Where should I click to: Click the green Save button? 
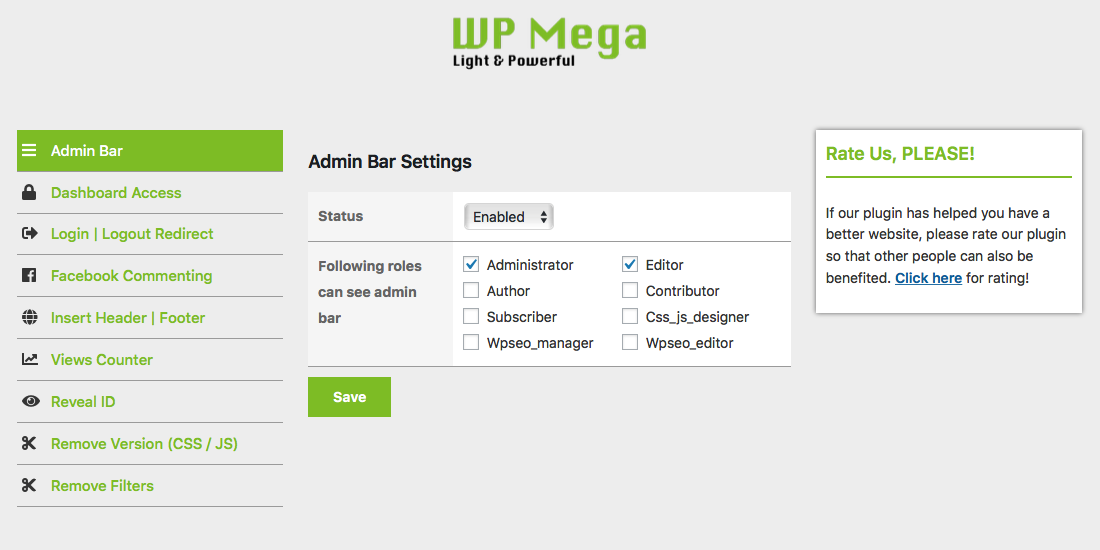coord(349,397)
